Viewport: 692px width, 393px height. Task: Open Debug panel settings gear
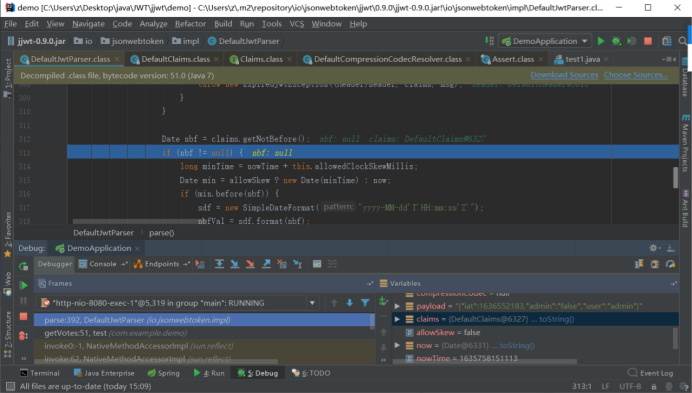coord(654,248)
